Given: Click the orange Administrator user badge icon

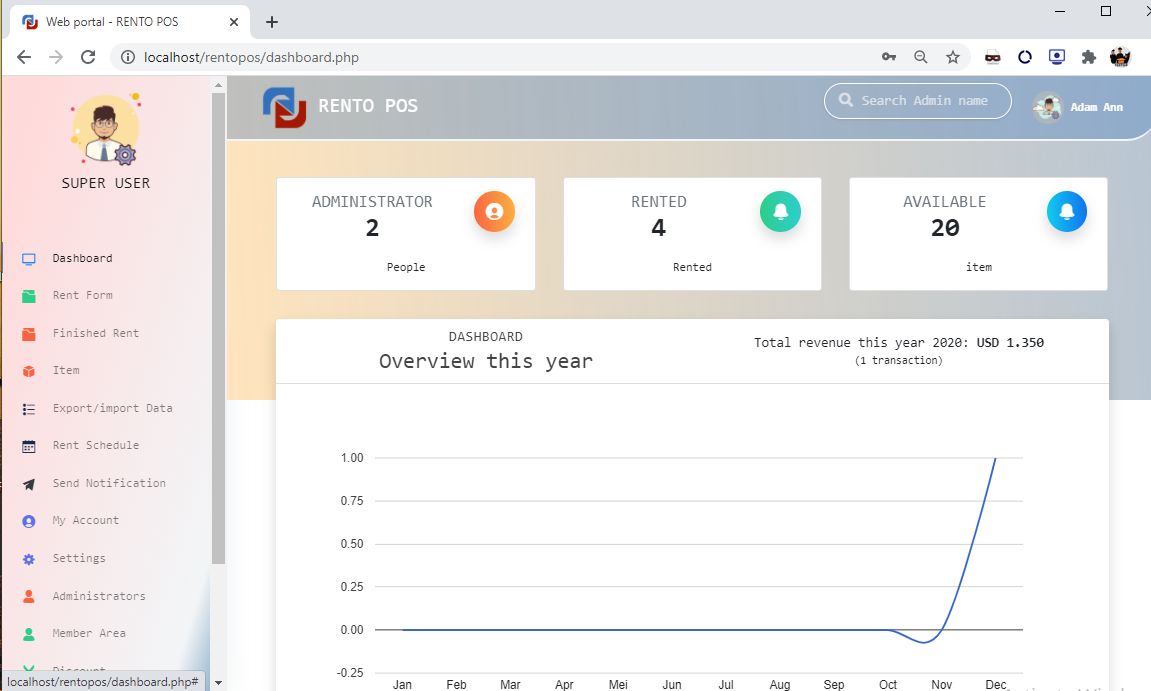Looking at the screenshot, I should (494, 212).
